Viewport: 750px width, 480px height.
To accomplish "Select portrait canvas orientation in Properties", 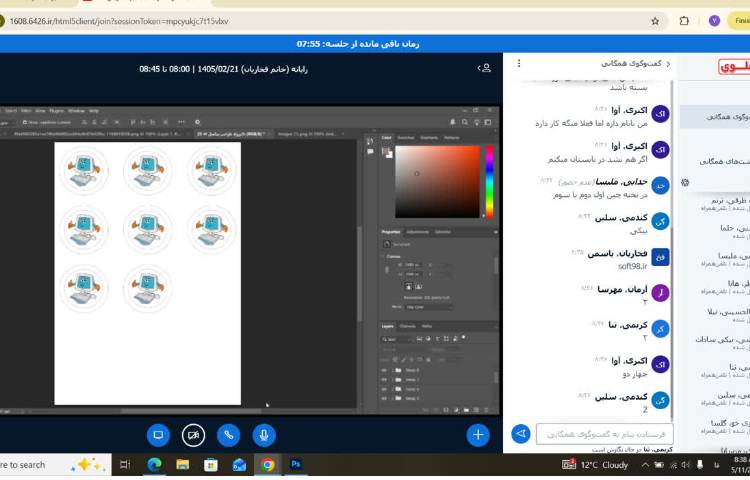I will click(408, 286).
